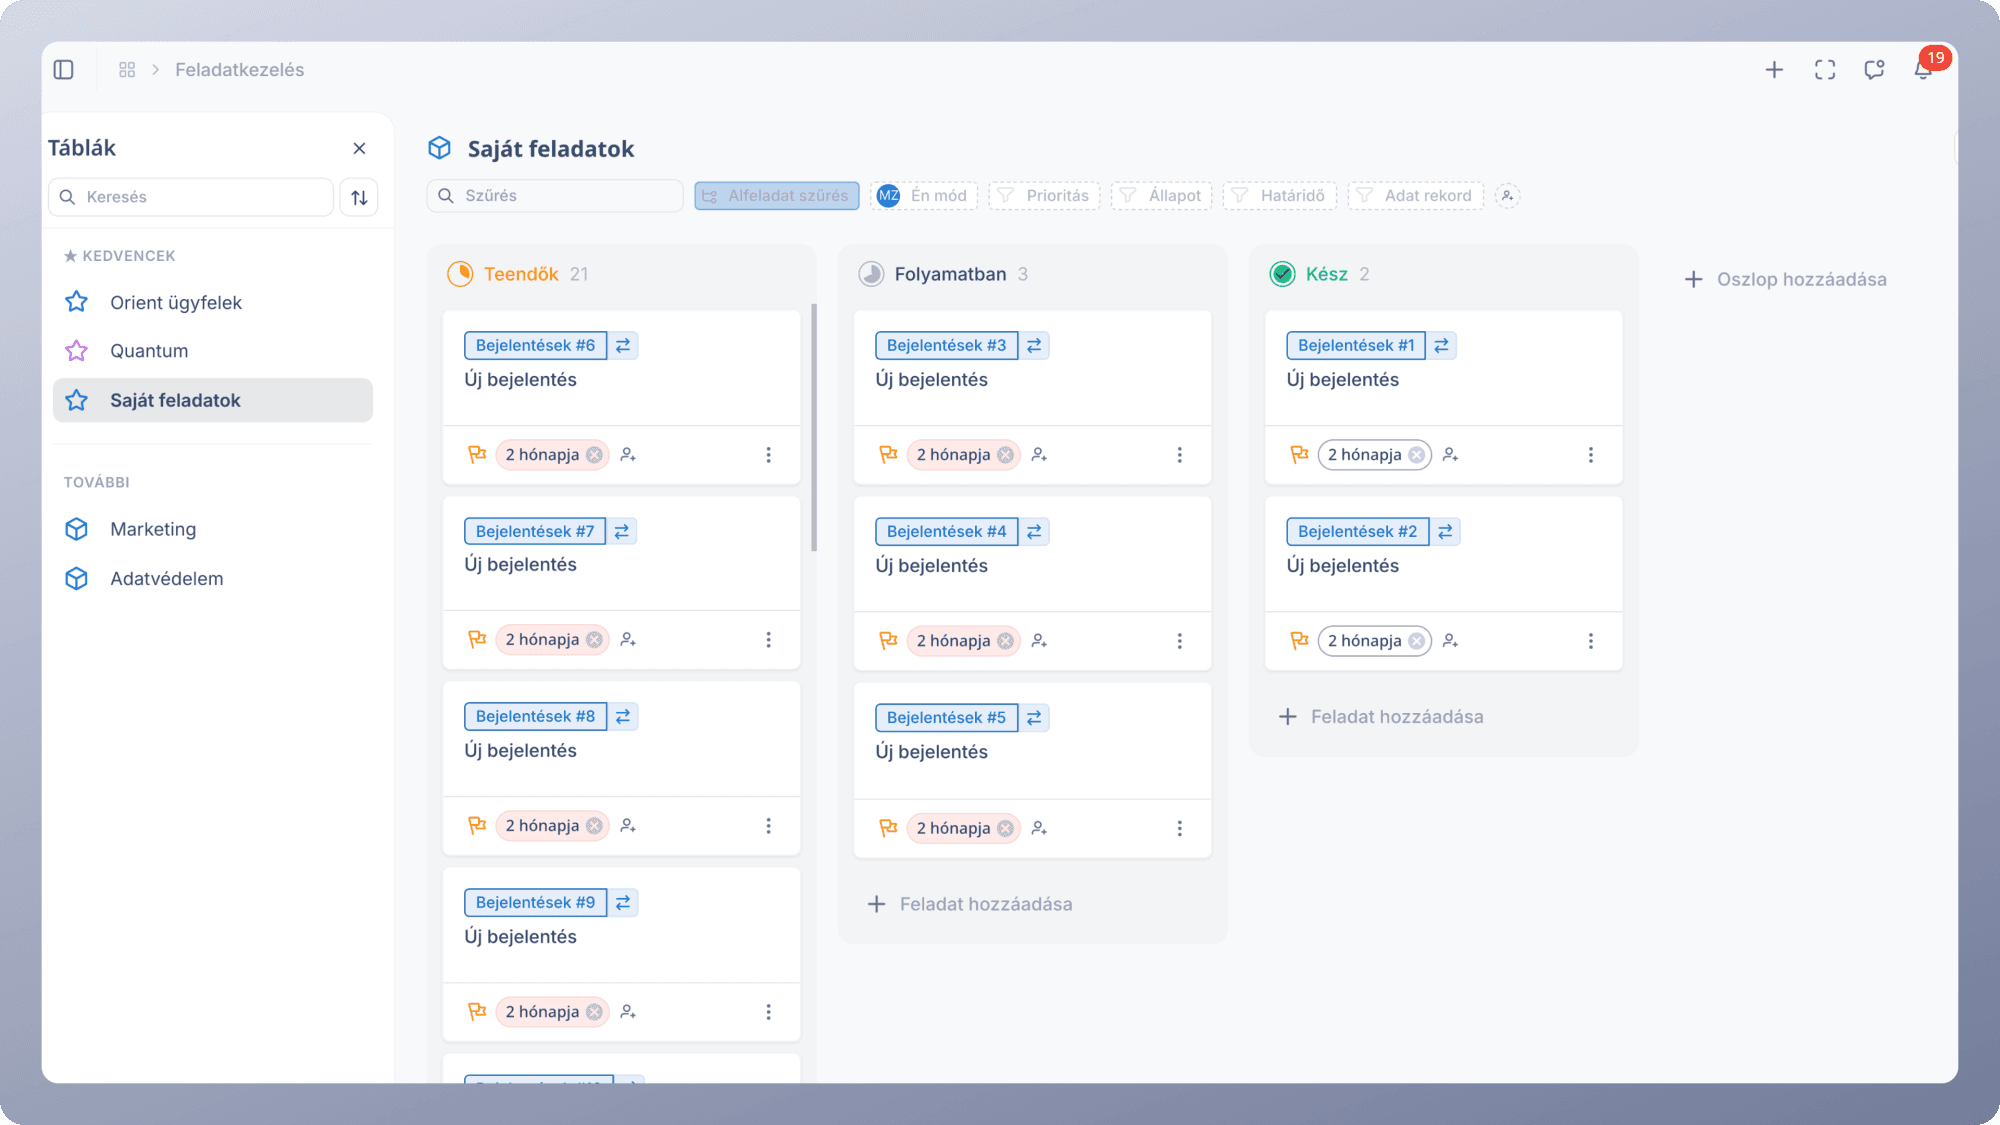Click Teendők column scrollbar
The image size is (2000, 1125).
pos(814,428)
